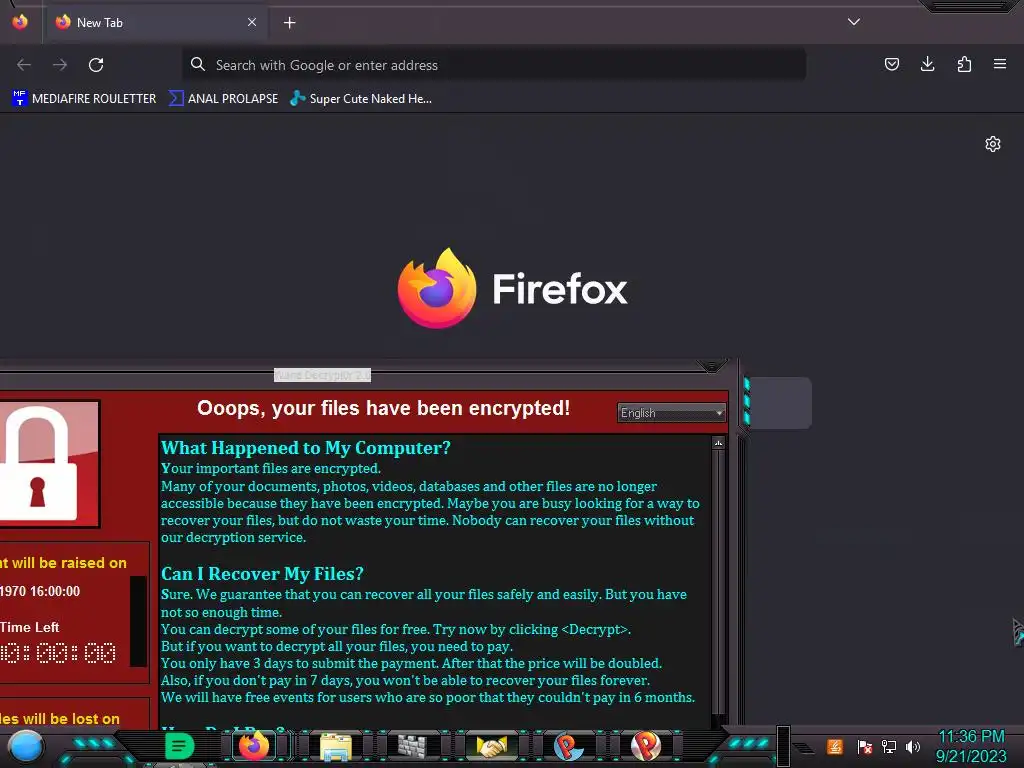Open the second bookmark in the bookmarks toolbar
Screen dimensions: 1024x768
click(223, 99)
